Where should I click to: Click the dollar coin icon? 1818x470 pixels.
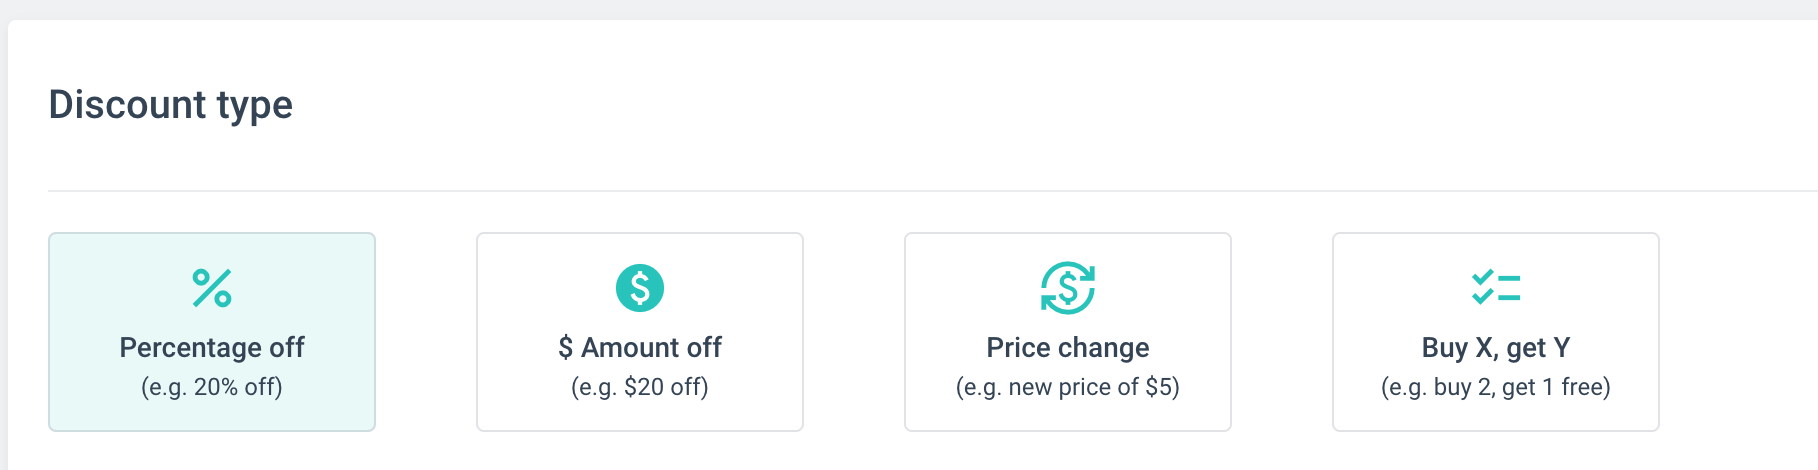(x=640, y=288)
